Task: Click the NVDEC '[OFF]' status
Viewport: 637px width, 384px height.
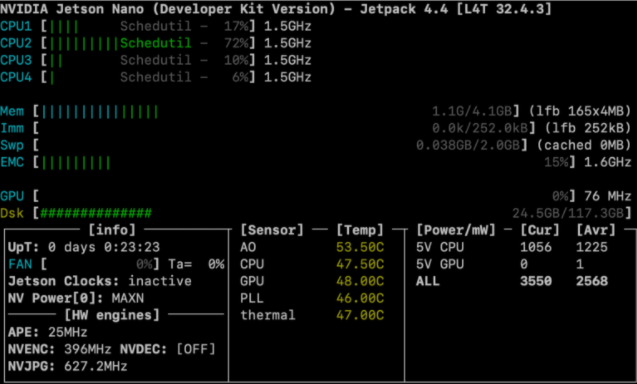Action: [x=196, y=349]
